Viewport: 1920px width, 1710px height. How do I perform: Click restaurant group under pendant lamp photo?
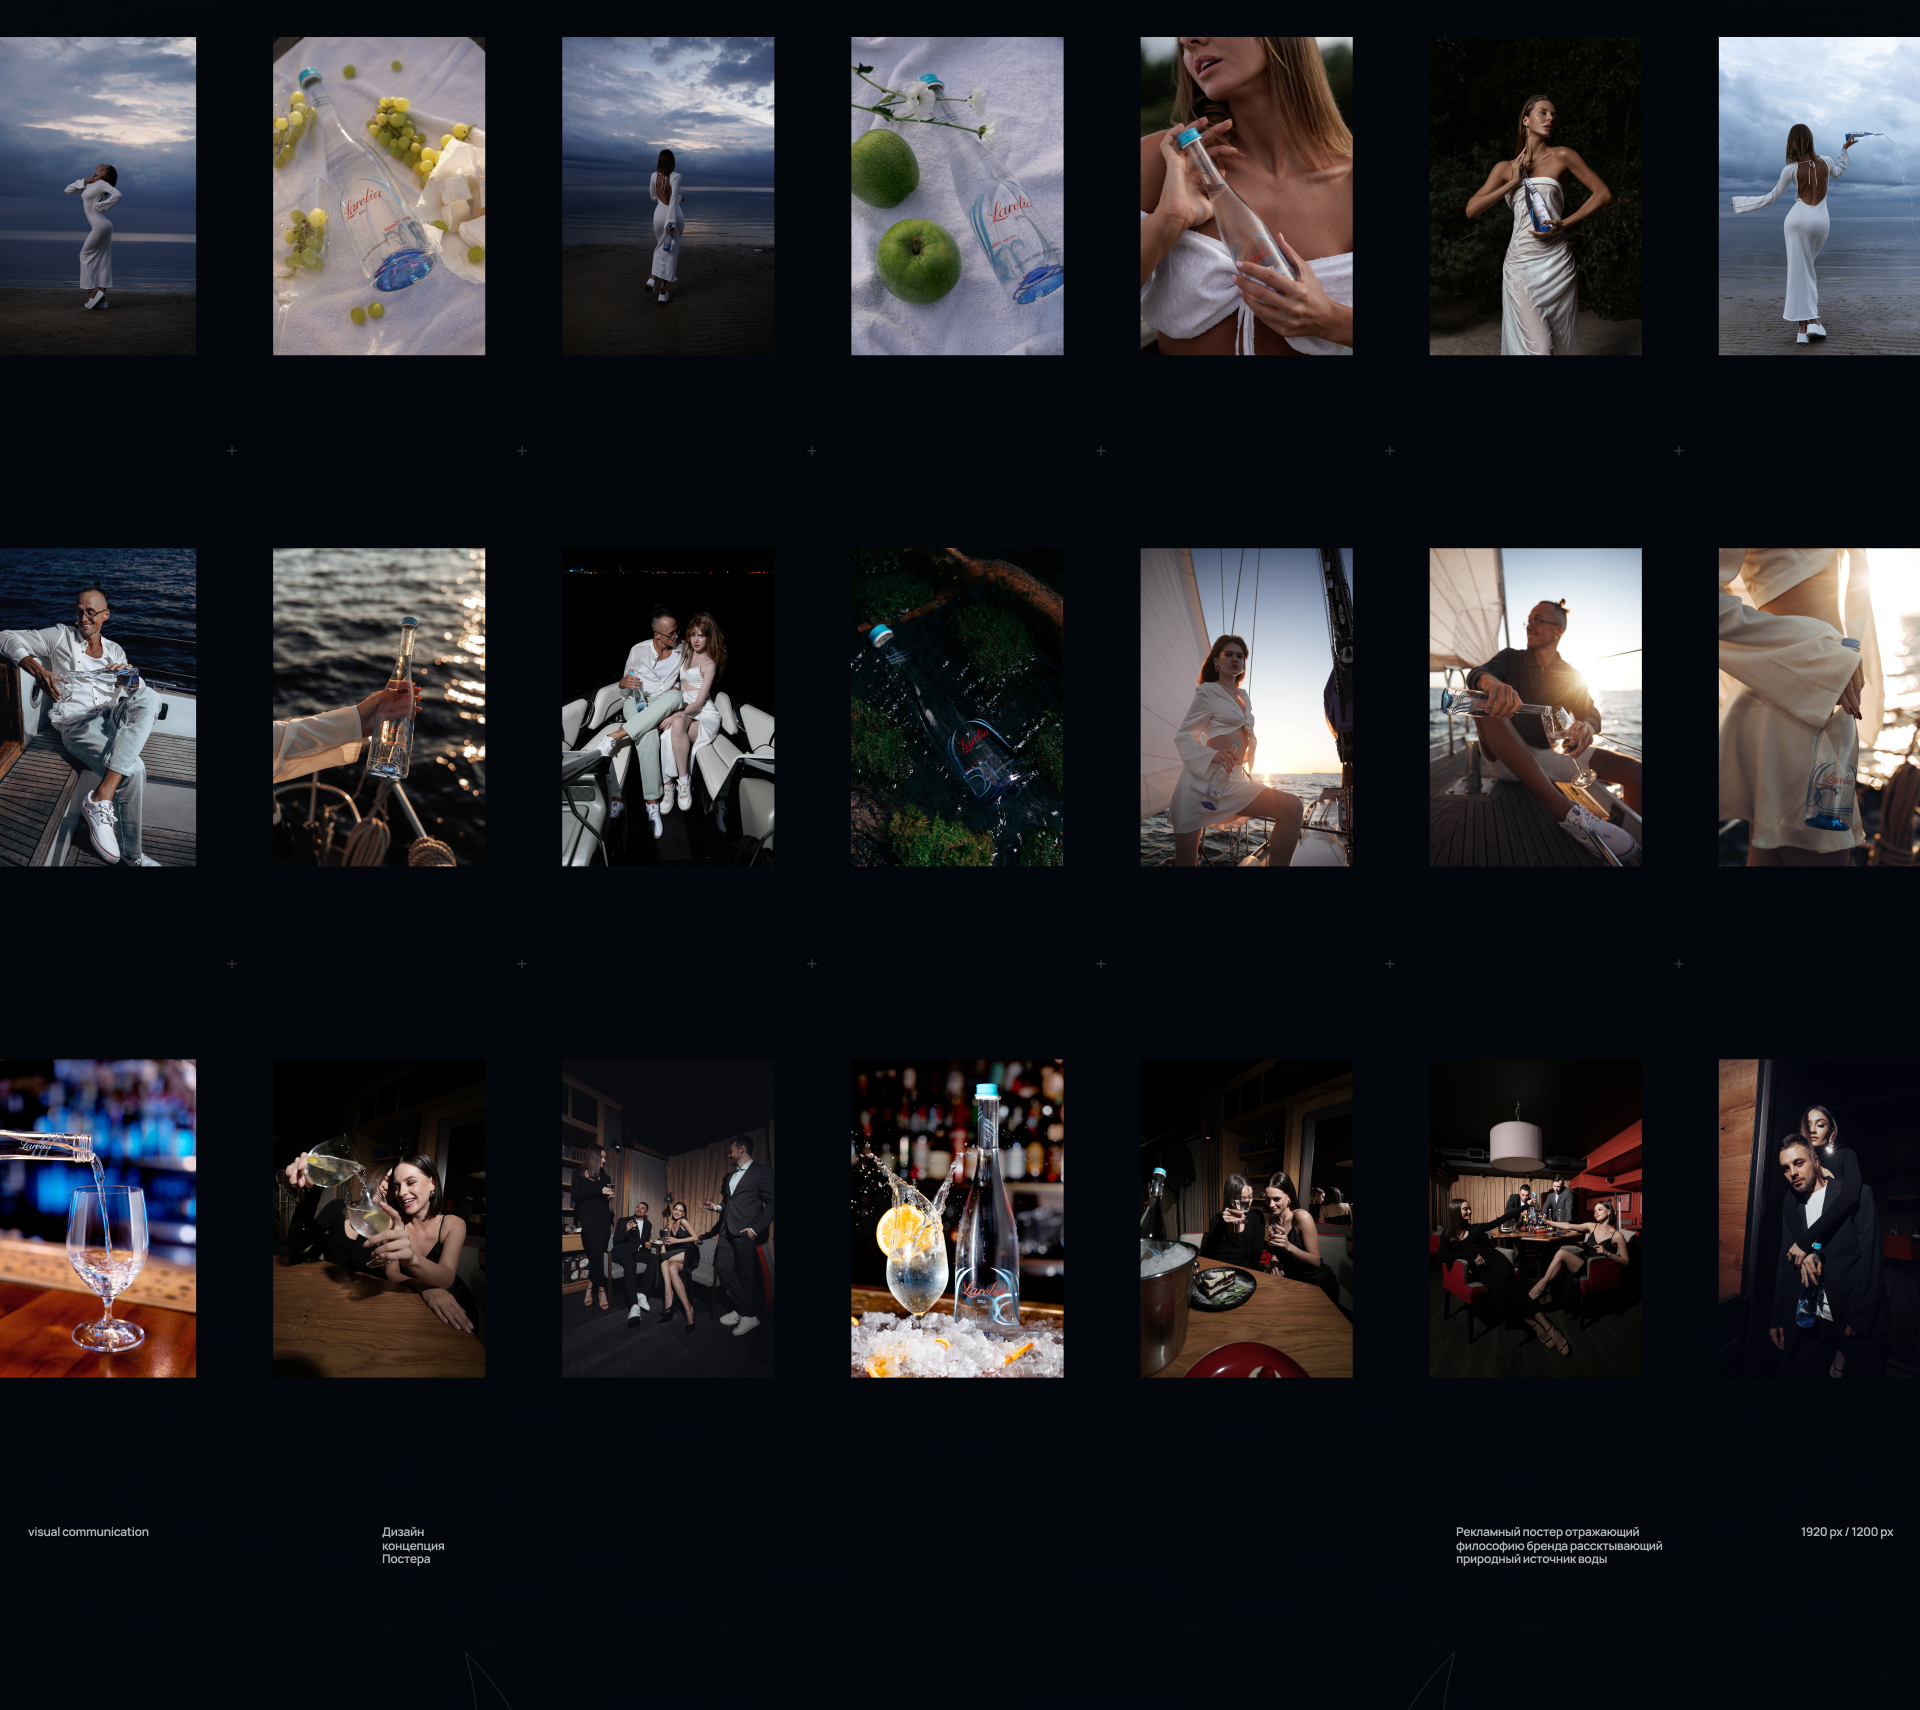click(x=1535, y=1218)
